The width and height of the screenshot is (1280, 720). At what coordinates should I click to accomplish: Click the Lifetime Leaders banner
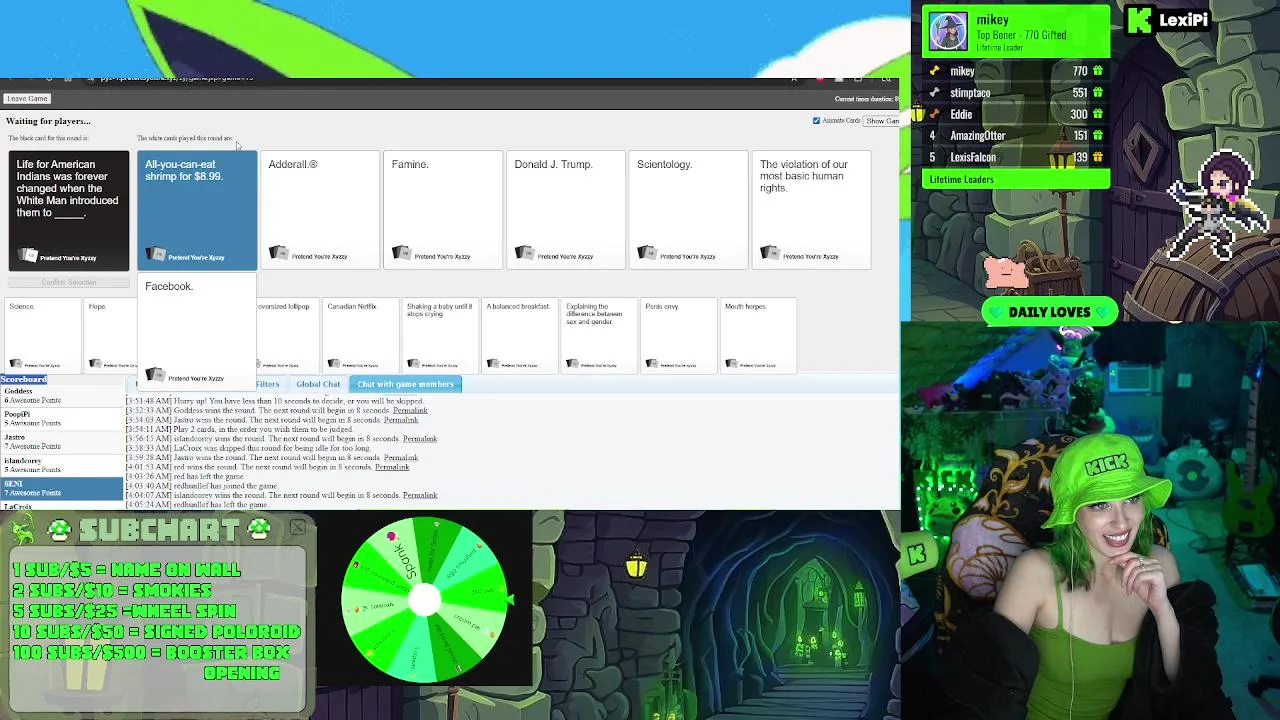click(1015, 179)
